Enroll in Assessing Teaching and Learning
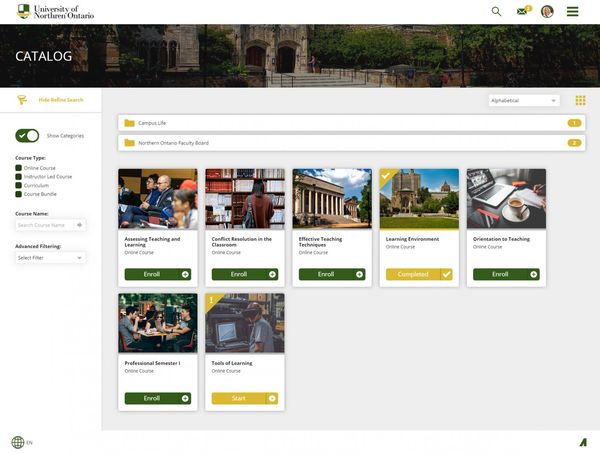Image resolution: width=600 pixels, height=454 pixels. point(158,274)
